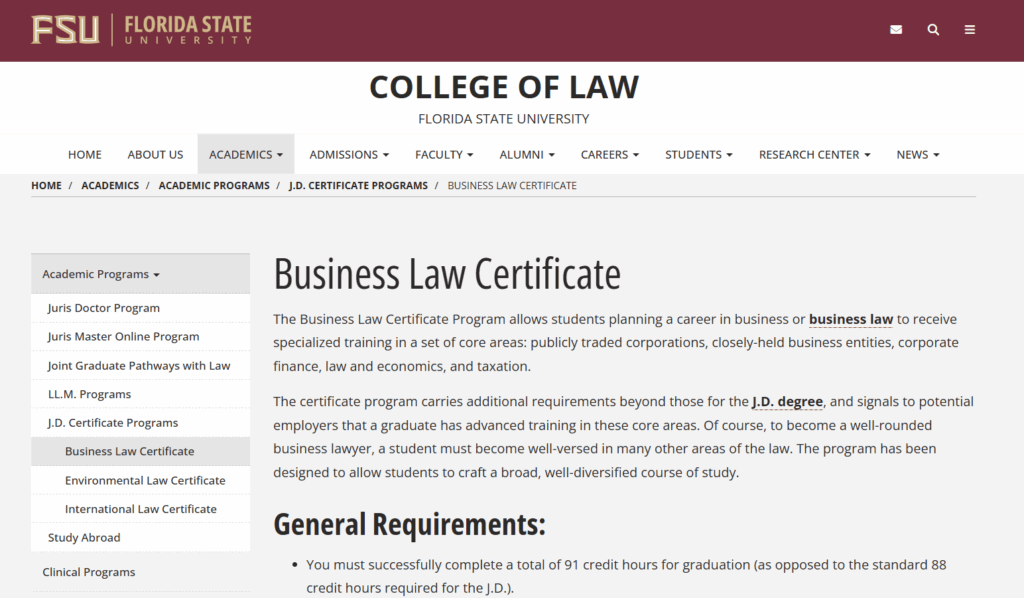
Task: Click the FLORIDA STATE UNIVERSITY subtitle text
Action: (504, 119)
